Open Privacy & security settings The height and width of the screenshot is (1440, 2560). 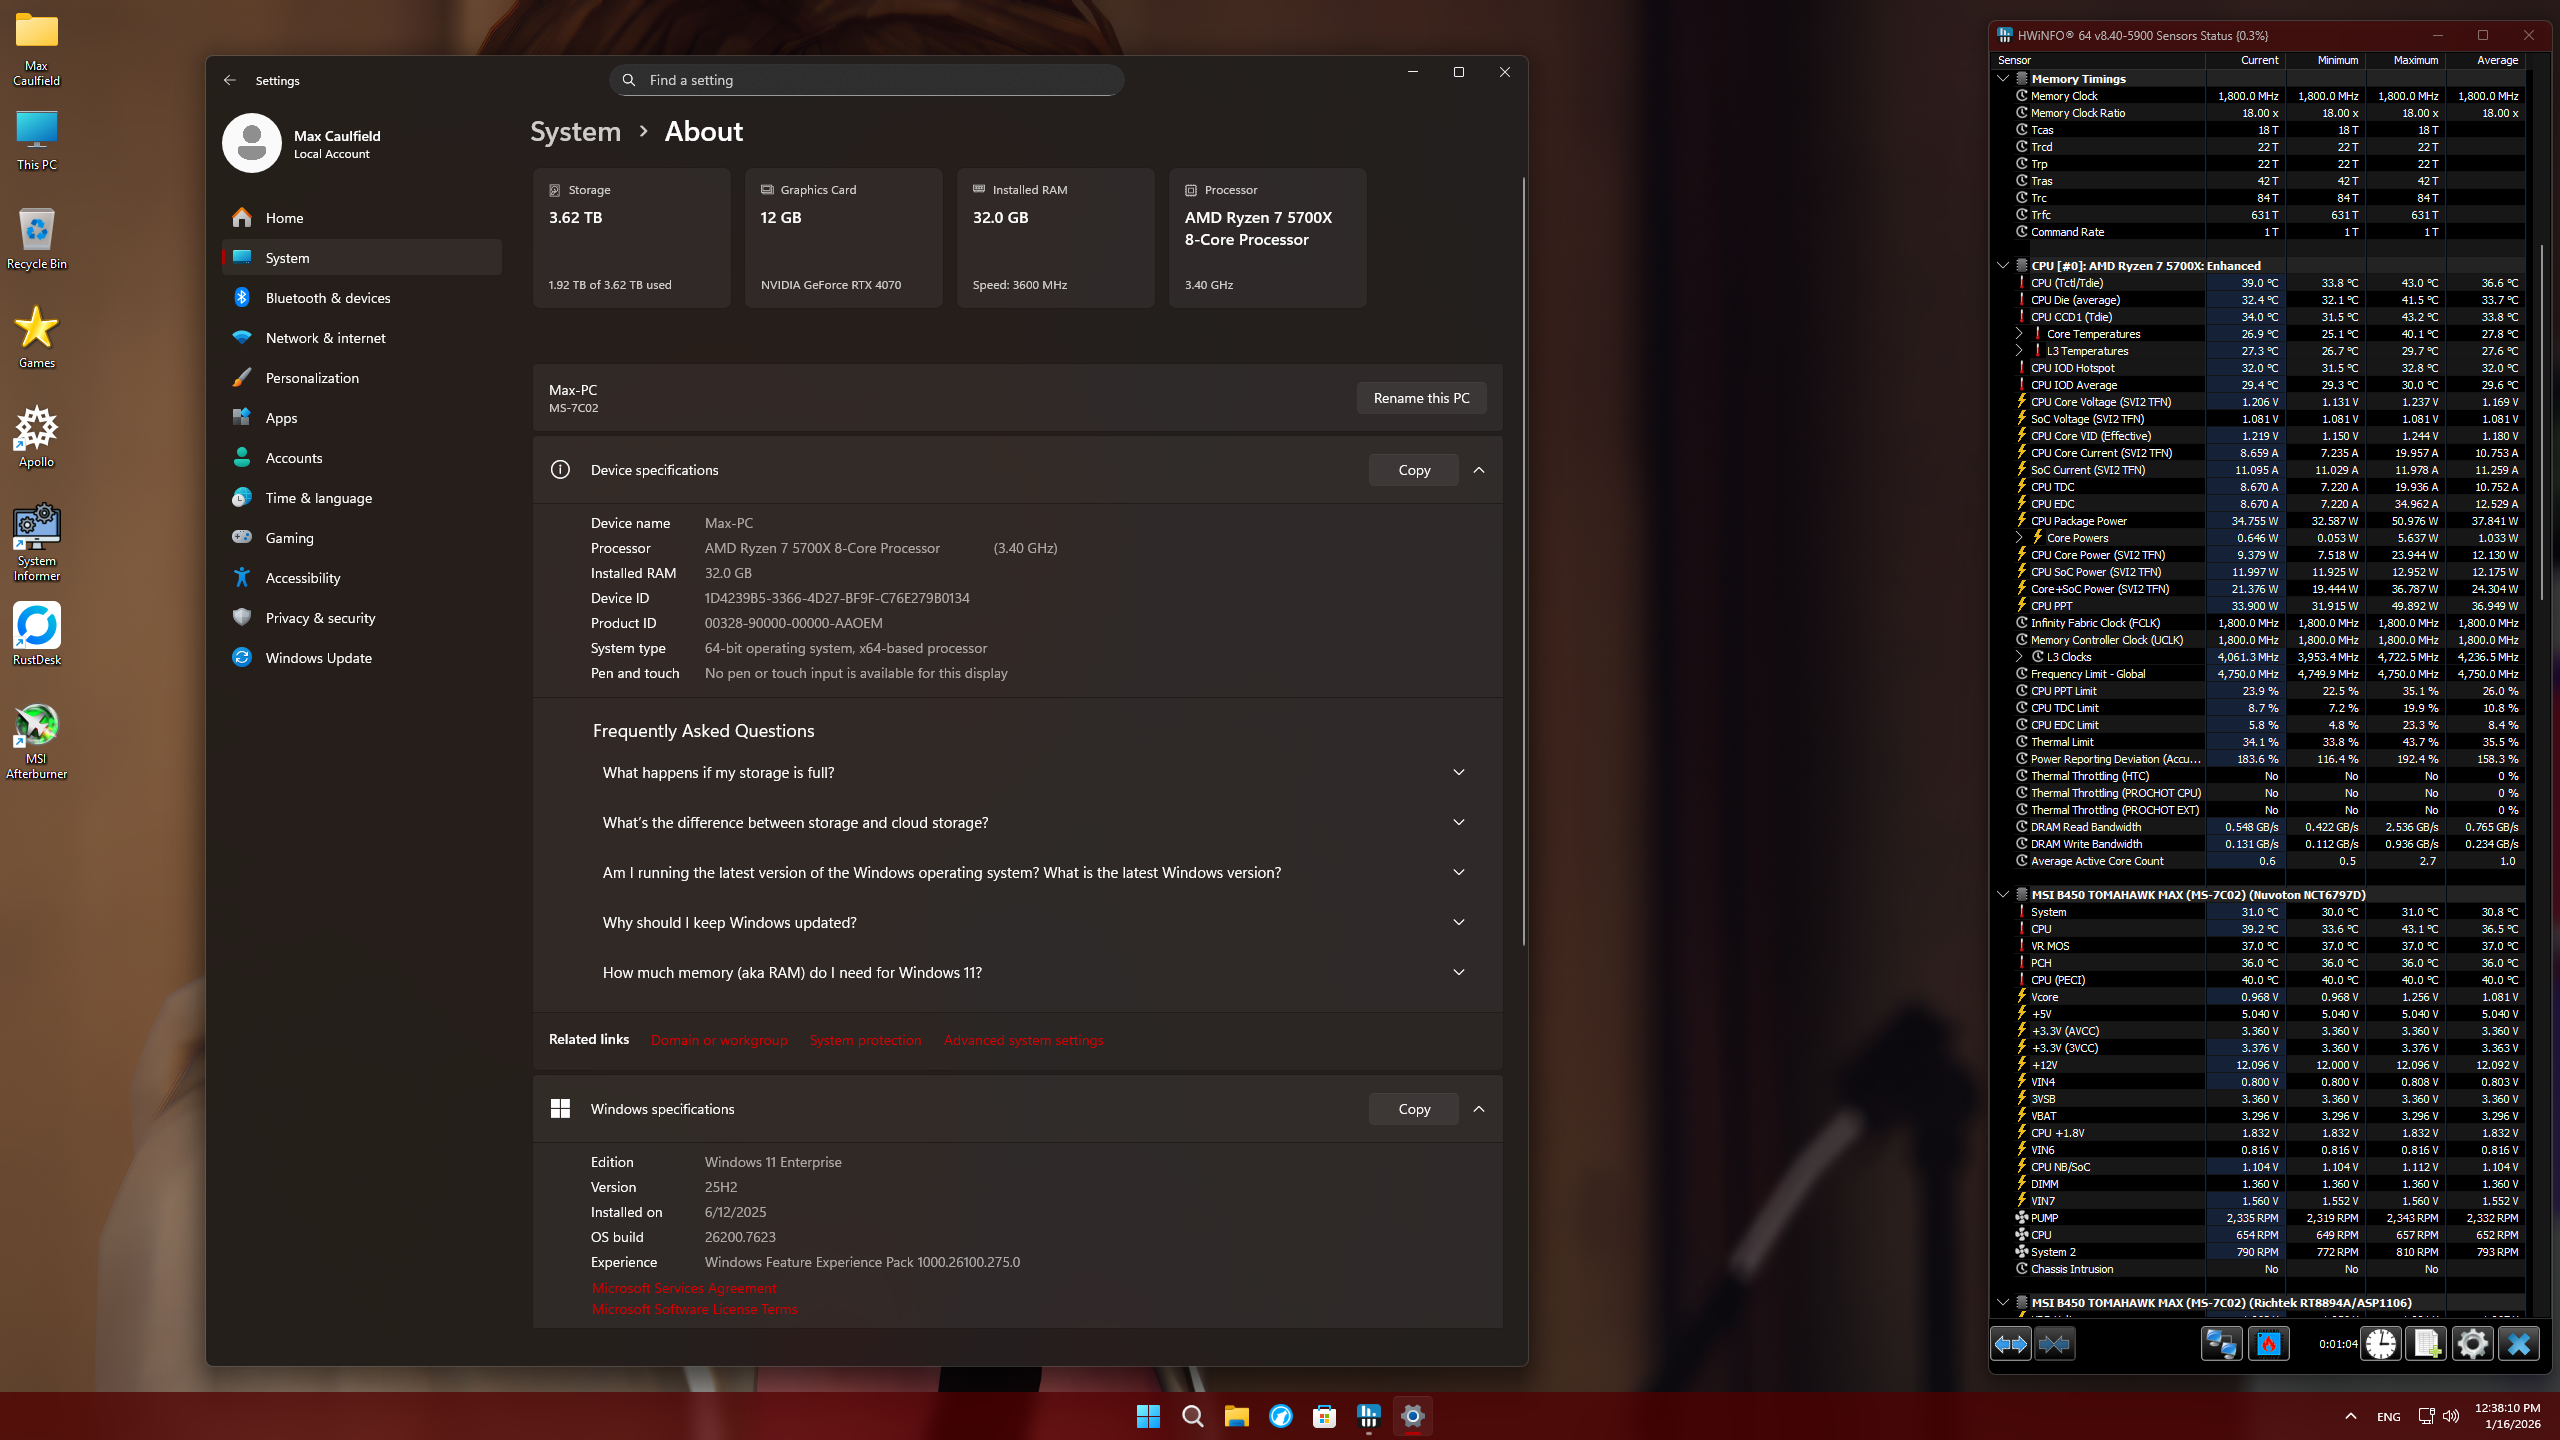point(362,618)
